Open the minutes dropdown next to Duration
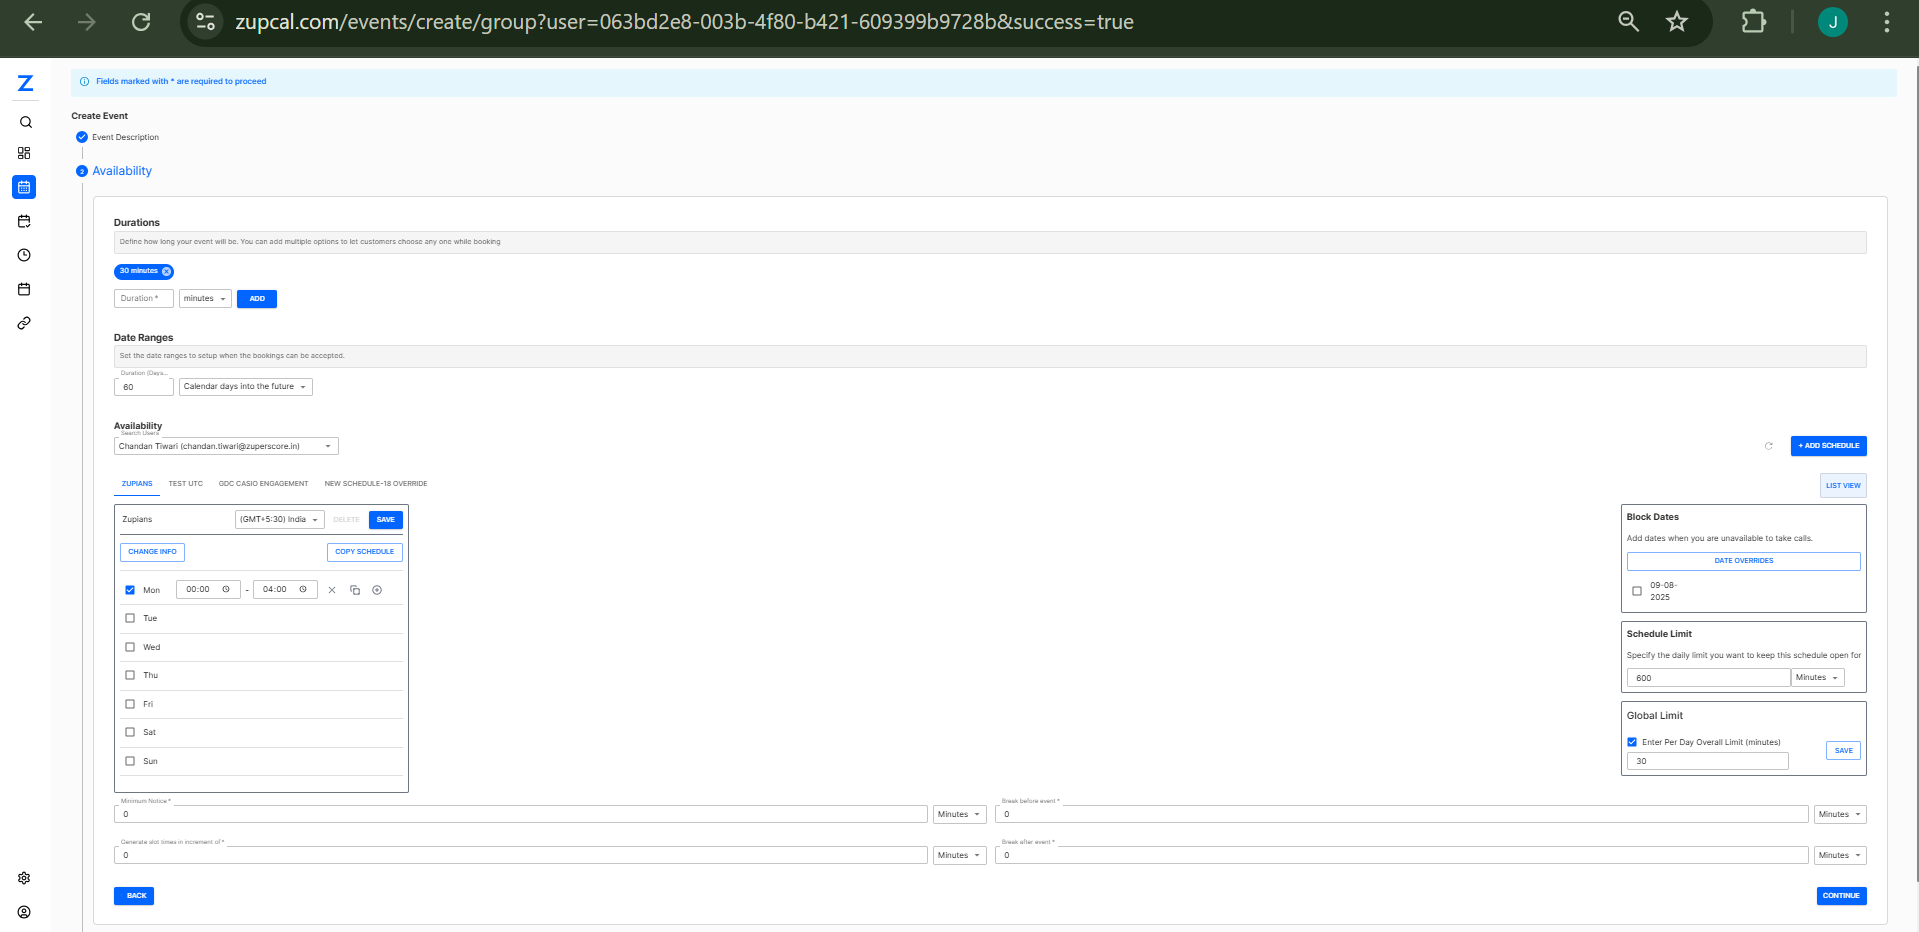Screen dimensions: 1919x932 coord(204,298)
